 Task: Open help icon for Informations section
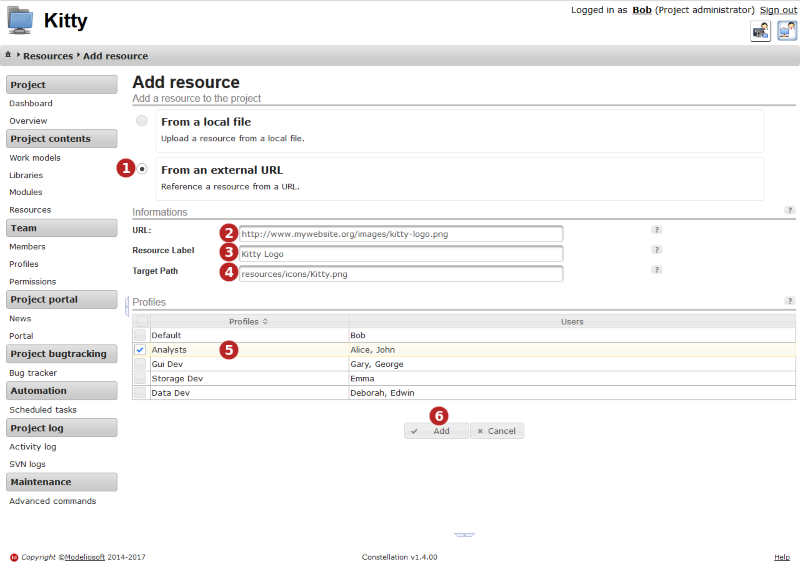click(790, 210)
